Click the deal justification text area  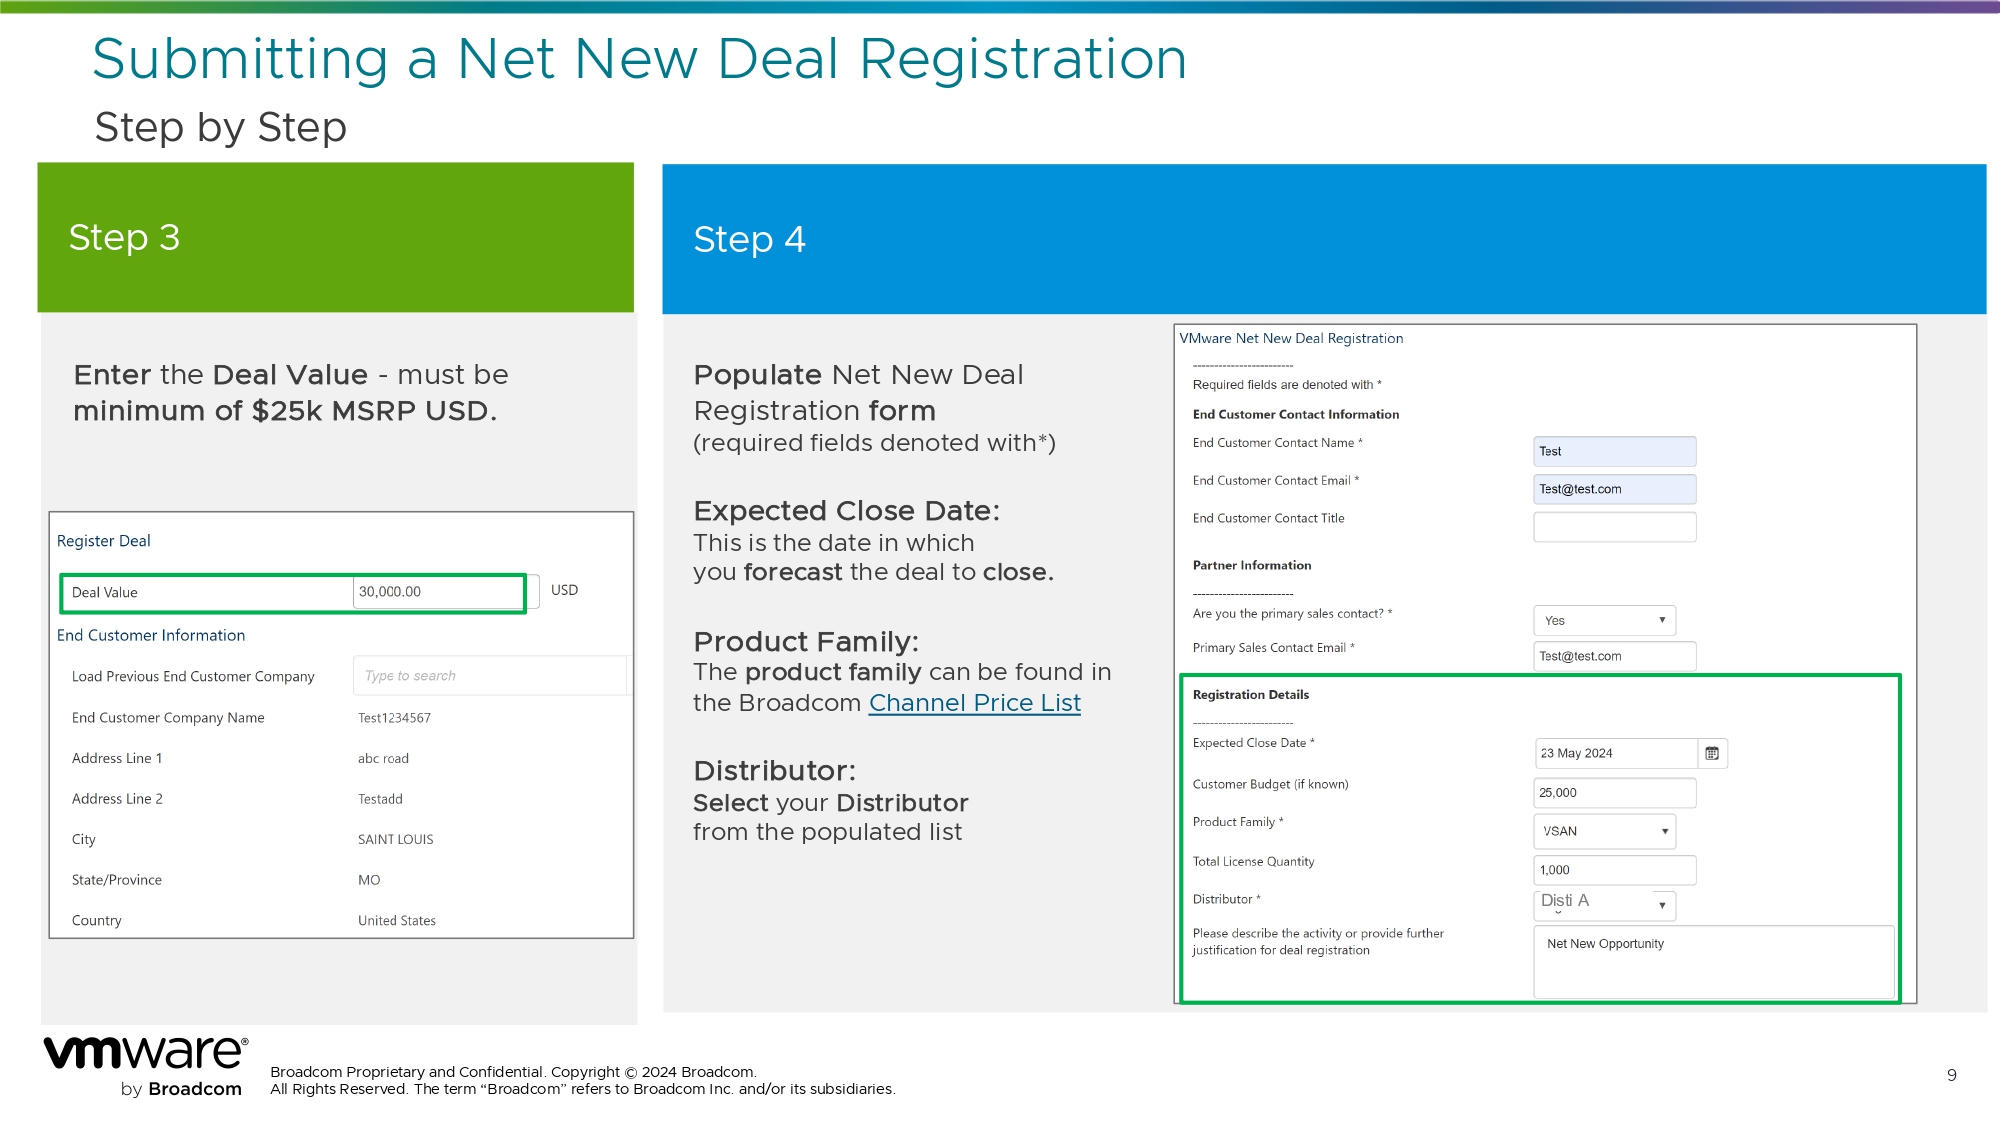coord(1713,962)
